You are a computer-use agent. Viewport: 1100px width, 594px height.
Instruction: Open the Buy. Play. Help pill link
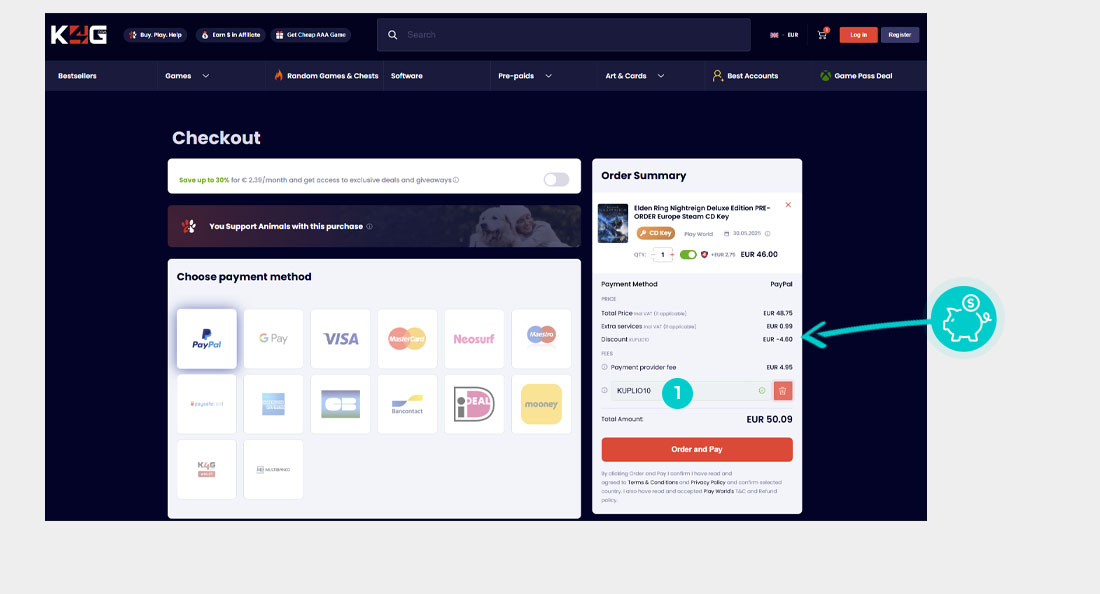[x=155, y=34]
